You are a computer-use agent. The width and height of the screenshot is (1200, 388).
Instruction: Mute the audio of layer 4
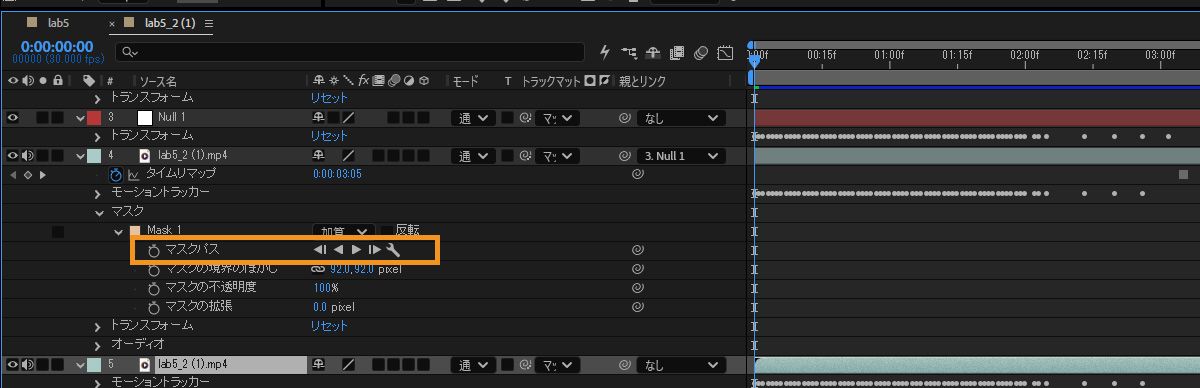[x=27, y=156]
